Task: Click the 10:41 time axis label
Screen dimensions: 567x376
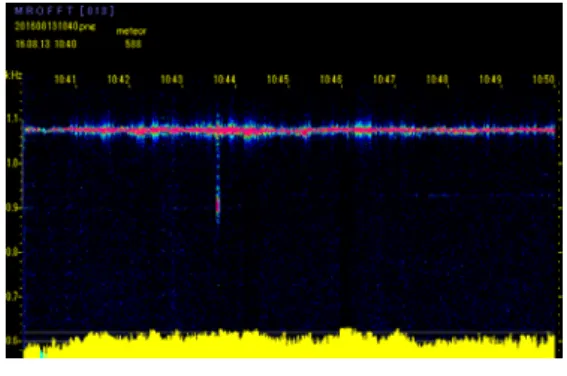Action: point(65,79)
